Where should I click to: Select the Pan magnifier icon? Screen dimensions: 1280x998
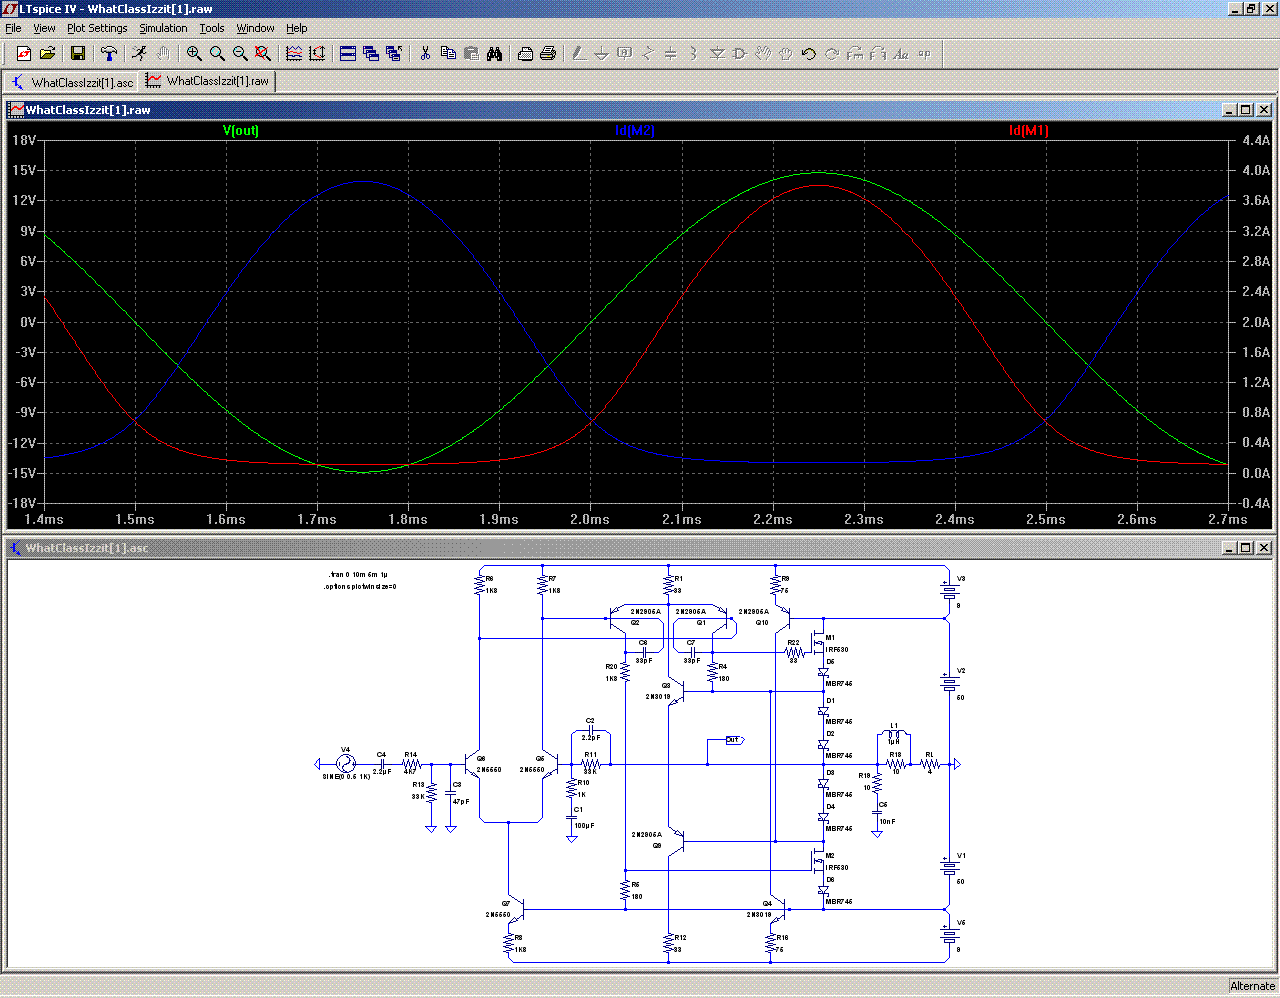click(217, 54)
